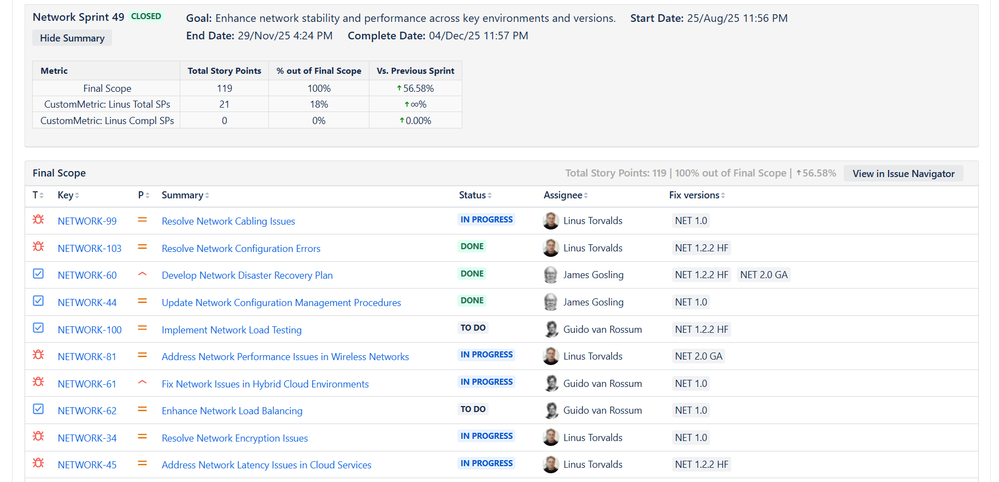Open issue key NETWORK-34
The width and height of the screenshot is (999, 482).
87,438
